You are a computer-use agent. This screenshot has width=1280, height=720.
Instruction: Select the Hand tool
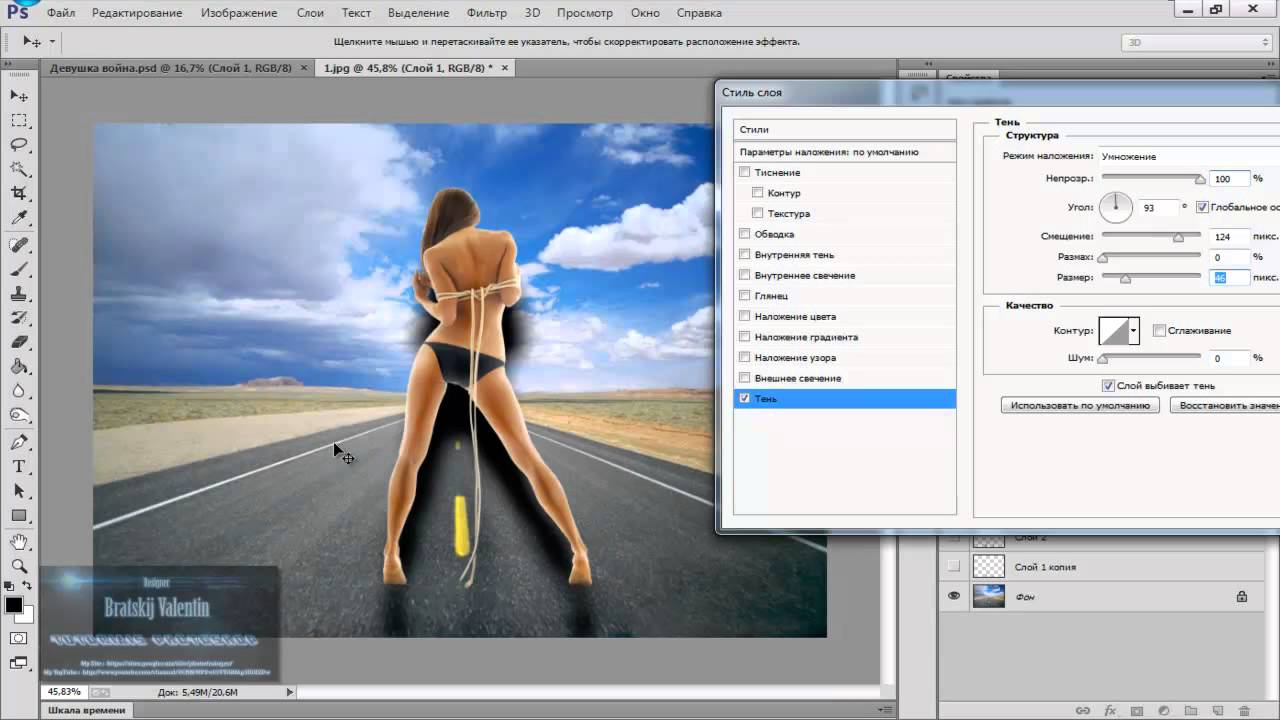coord(19,542)
